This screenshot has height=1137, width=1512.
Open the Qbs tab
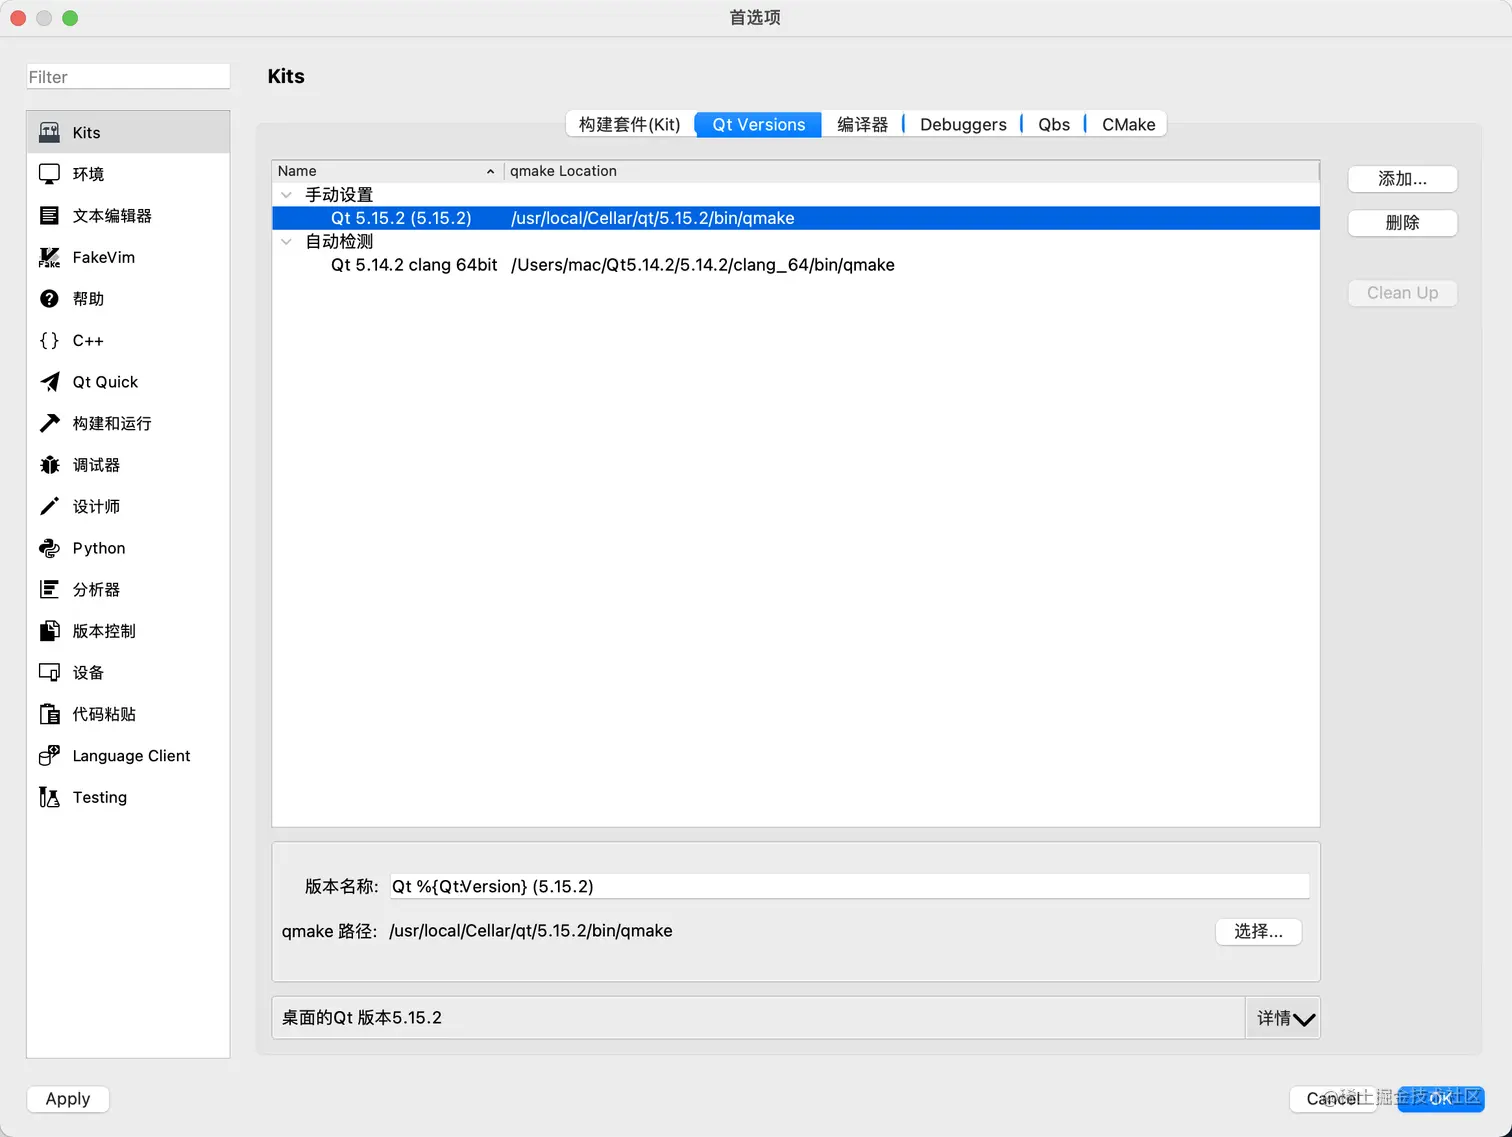click(1054, 124)
